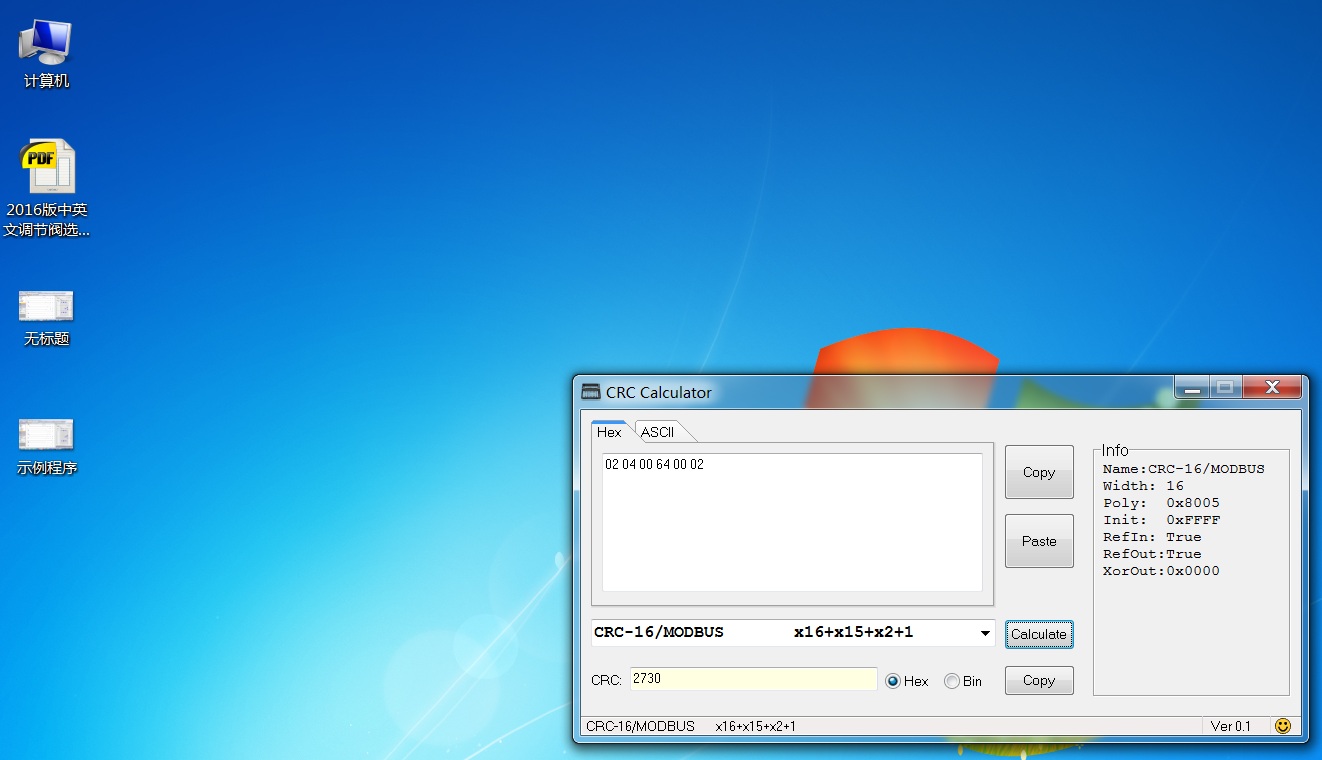
Task: Click the CRC Calculator title bar app icon
Action: (591, 392)
